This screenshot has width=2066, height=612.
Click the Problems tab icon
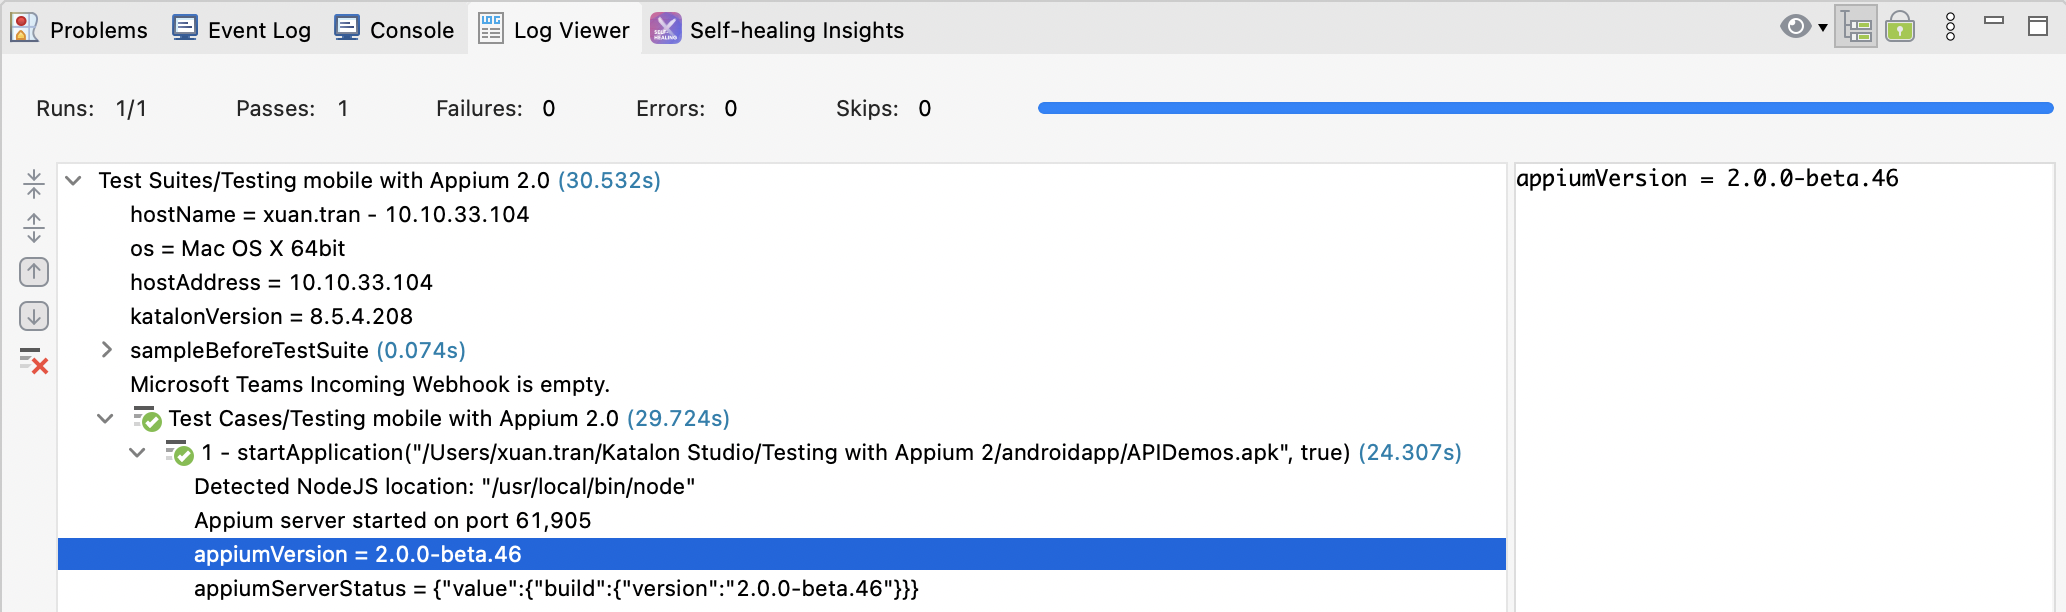point(24,29)
